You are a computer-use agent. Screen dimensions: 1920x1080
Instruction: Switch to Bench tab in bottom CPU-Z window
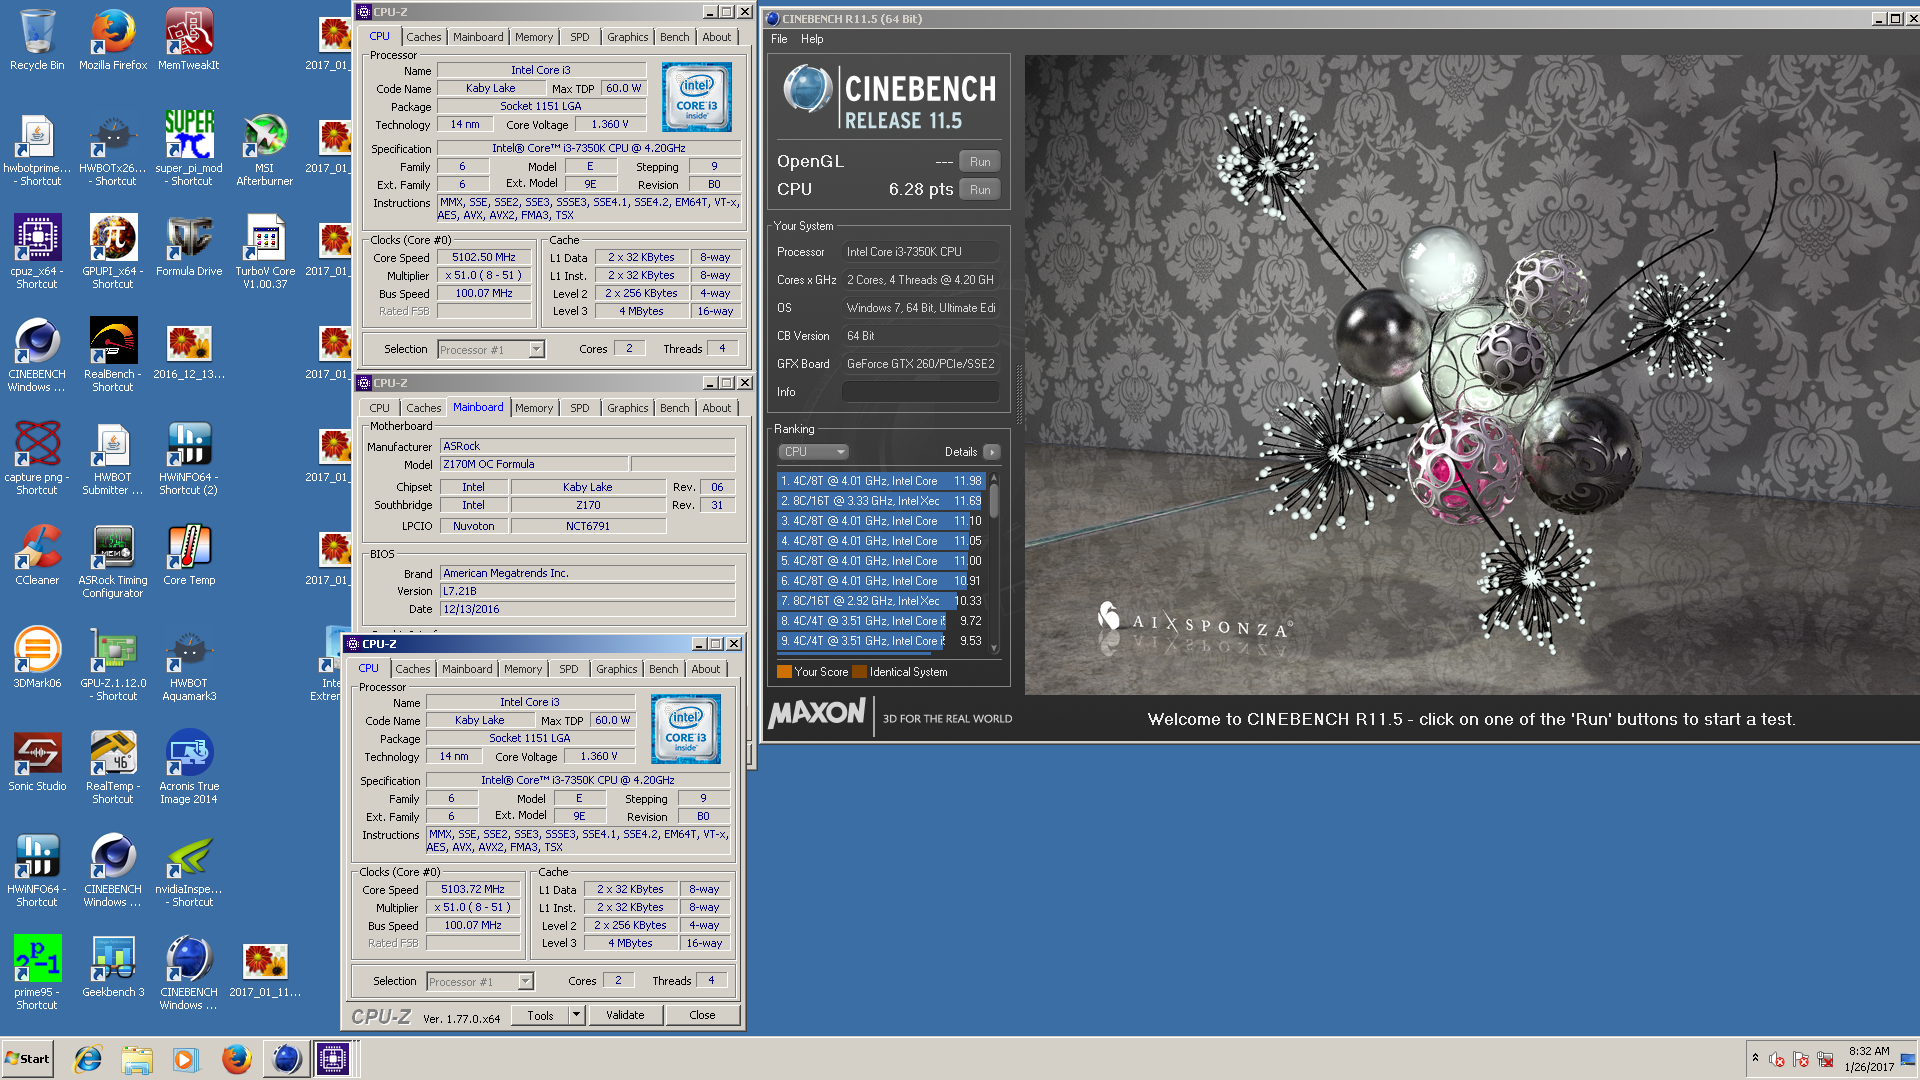pyautogui.click(x=664, y=669)
